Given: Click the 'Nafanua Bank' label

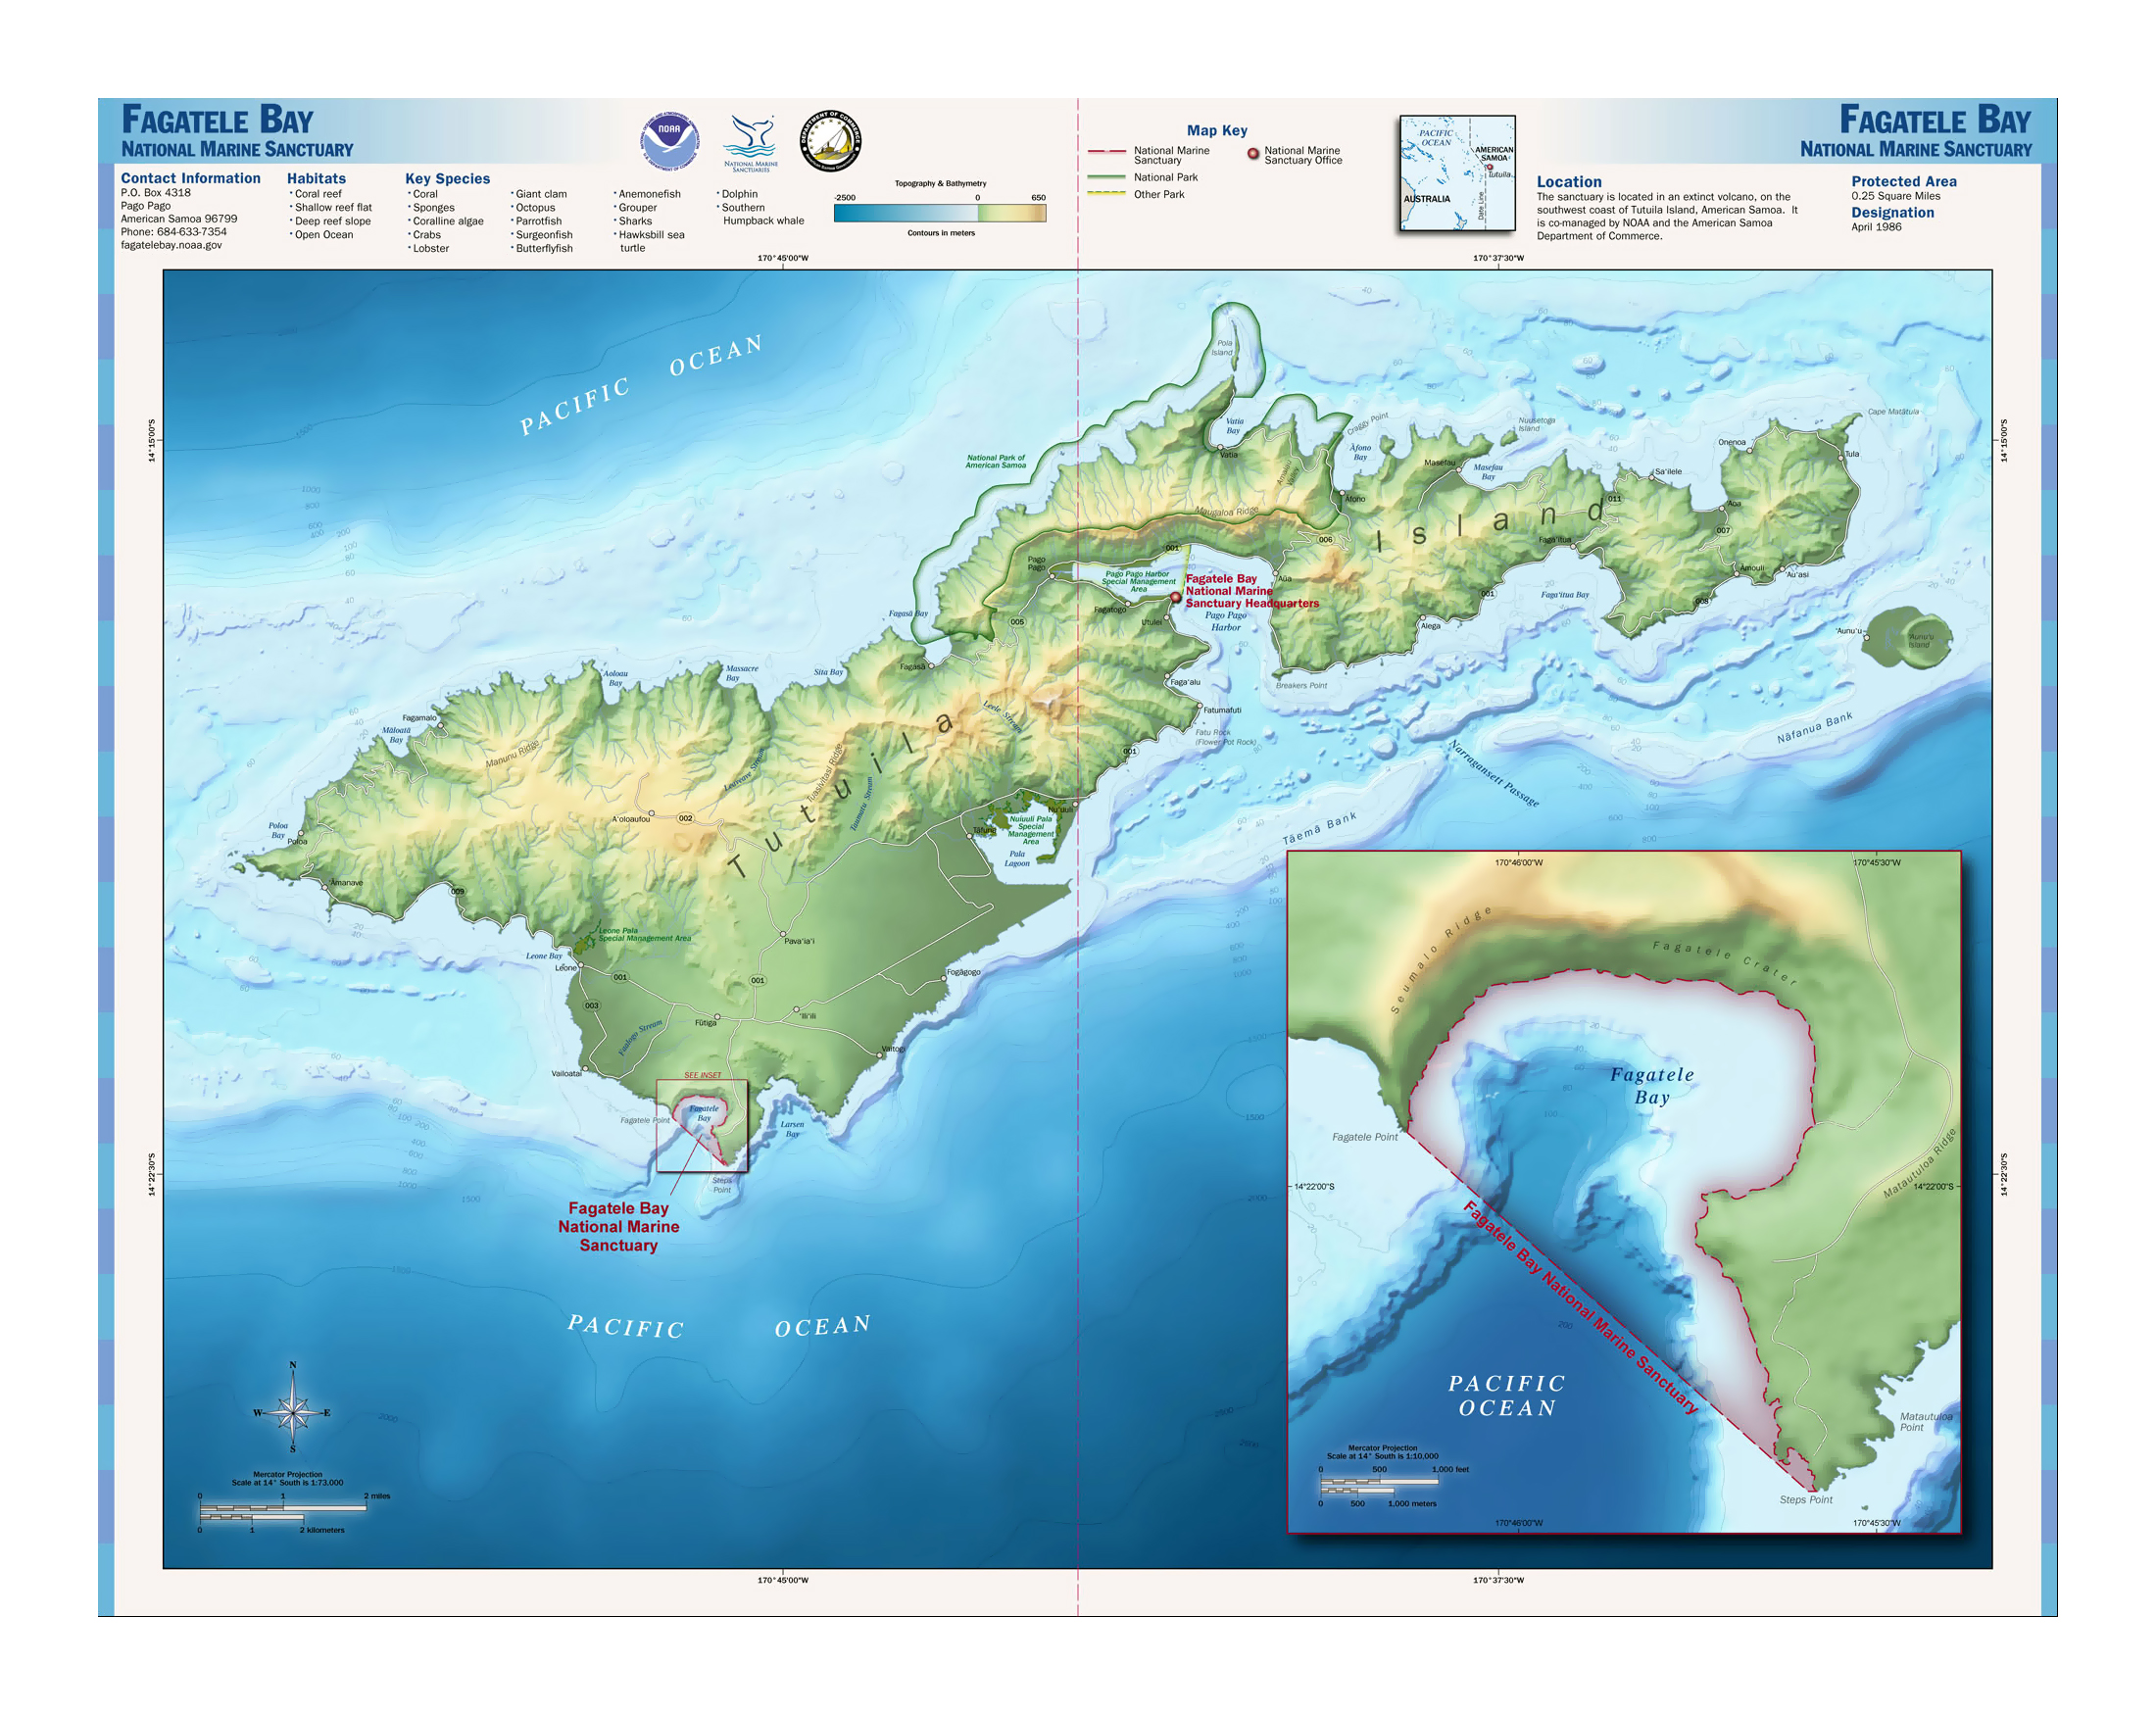Looking at the screenshot, I should tap(1814, 727).
